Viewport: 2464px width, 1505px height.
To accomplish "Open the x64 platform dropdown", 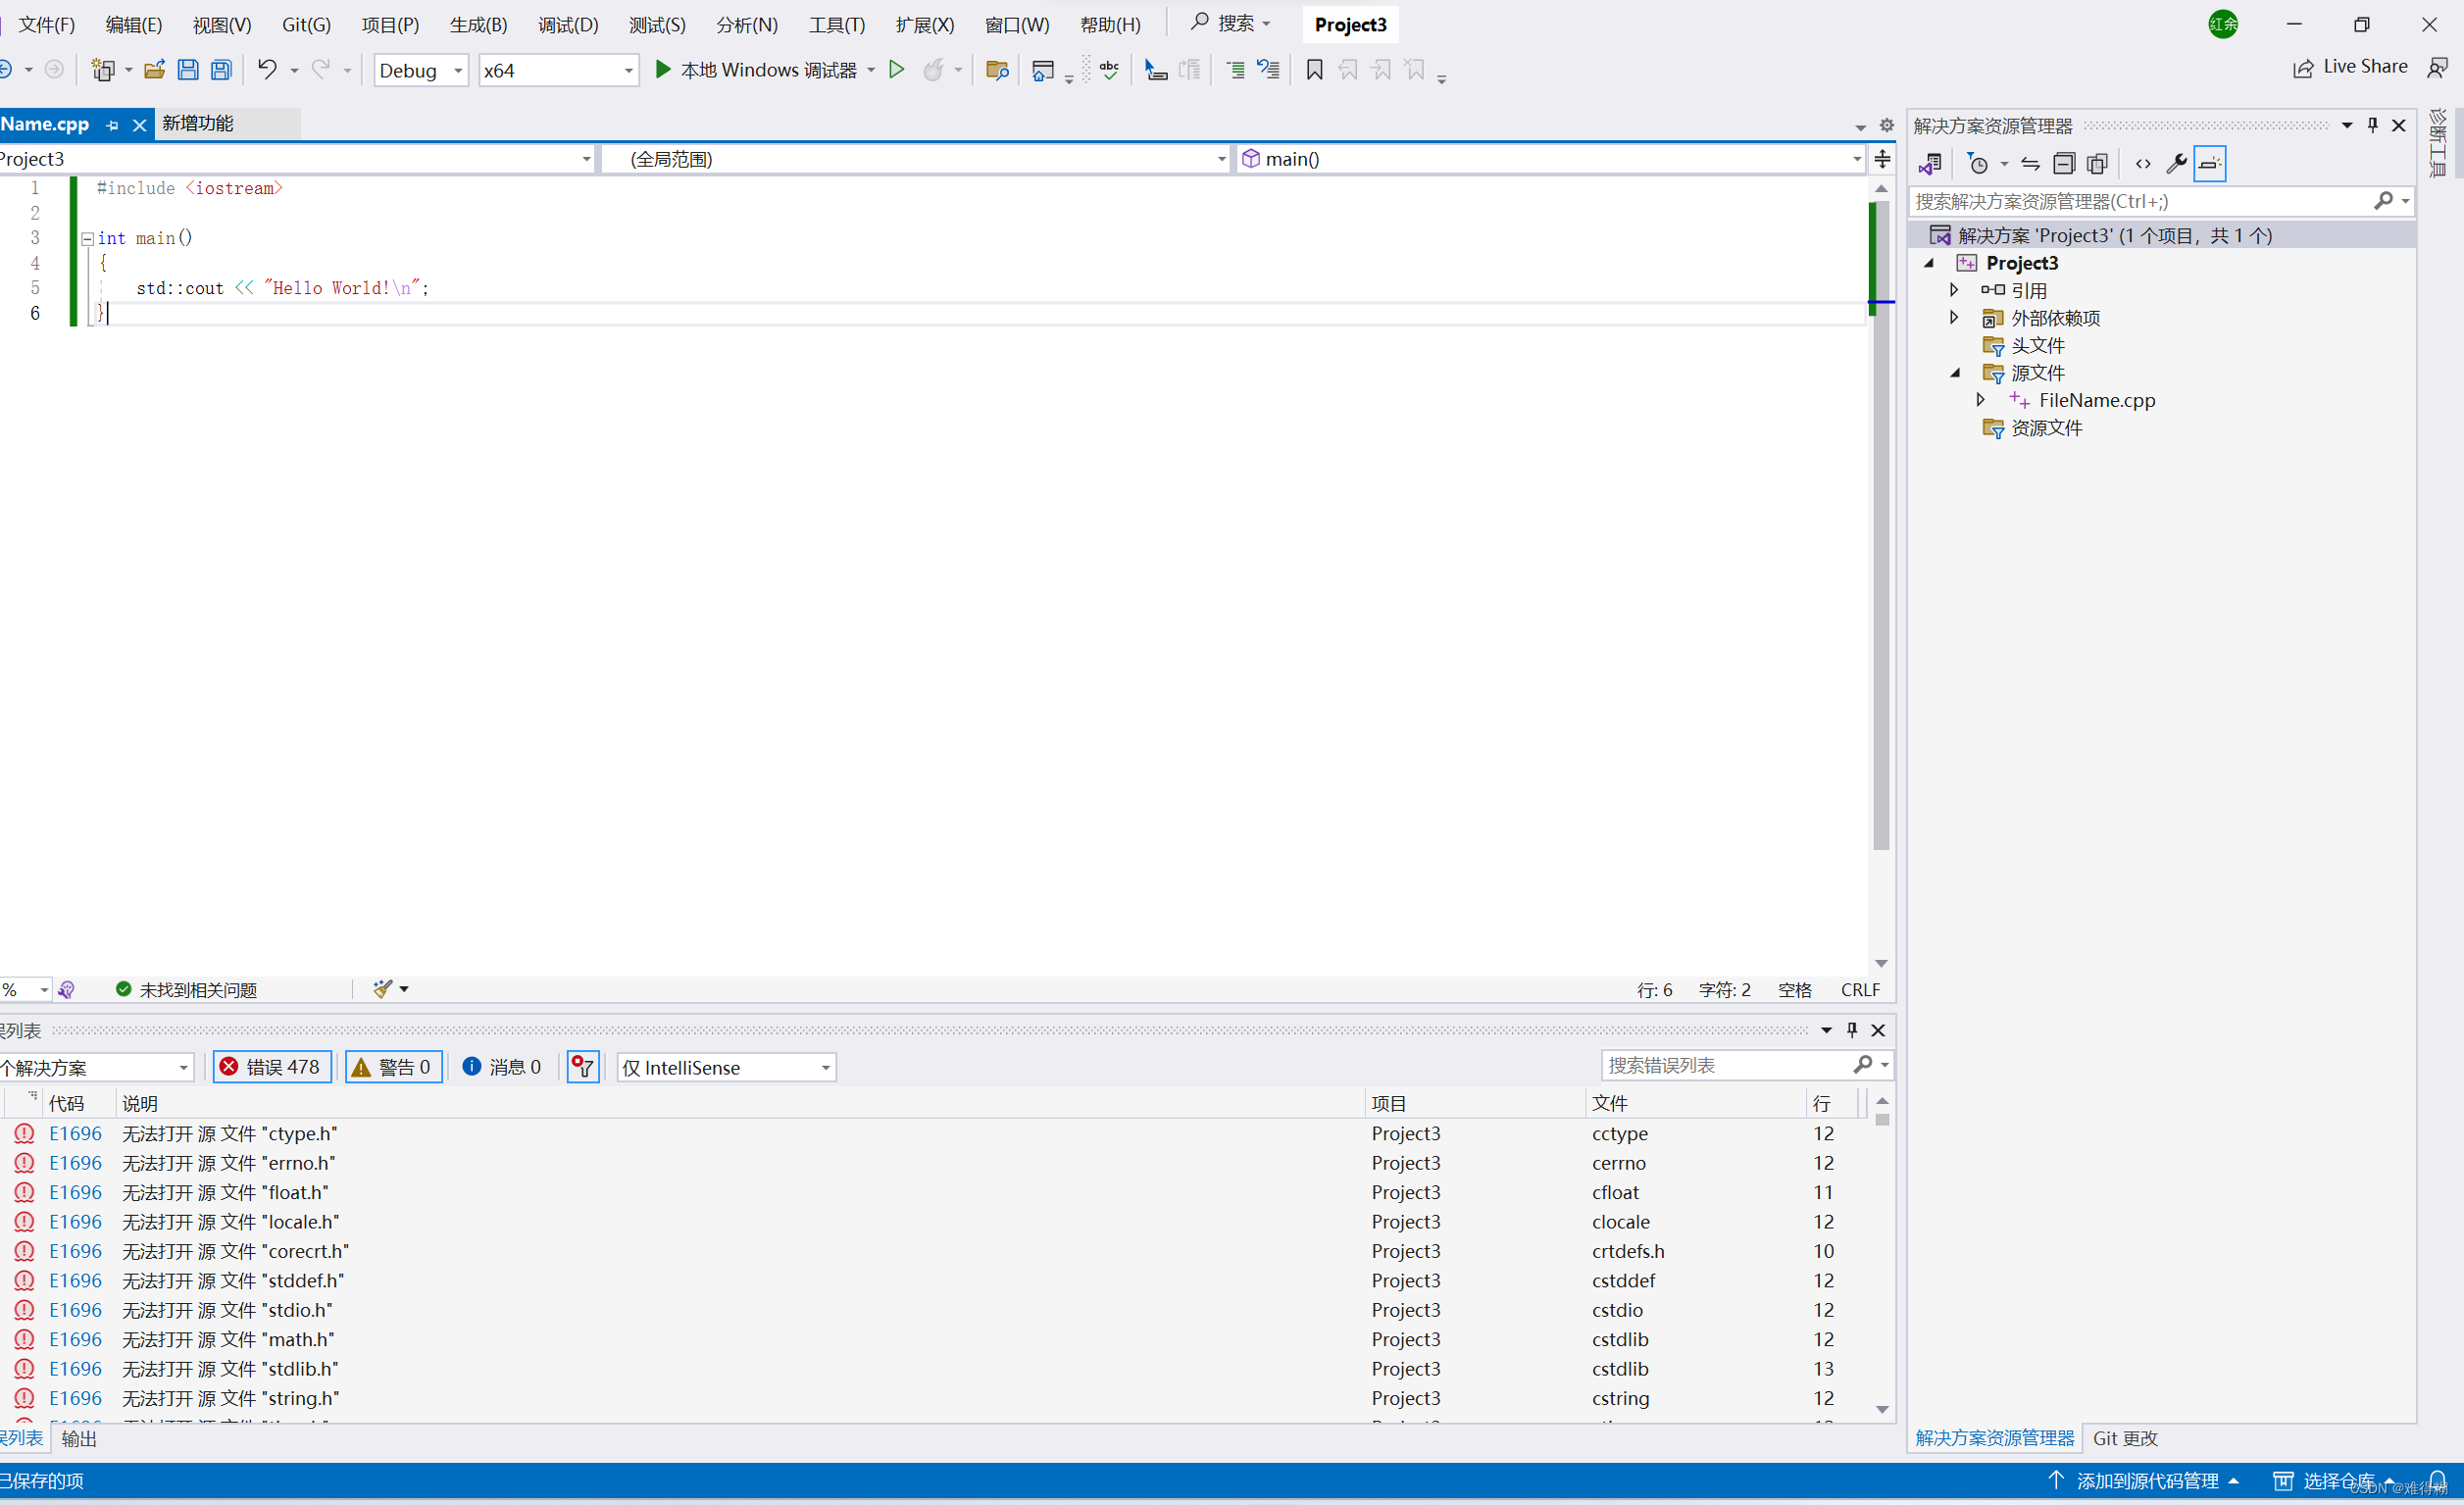I will click(558, 70).
